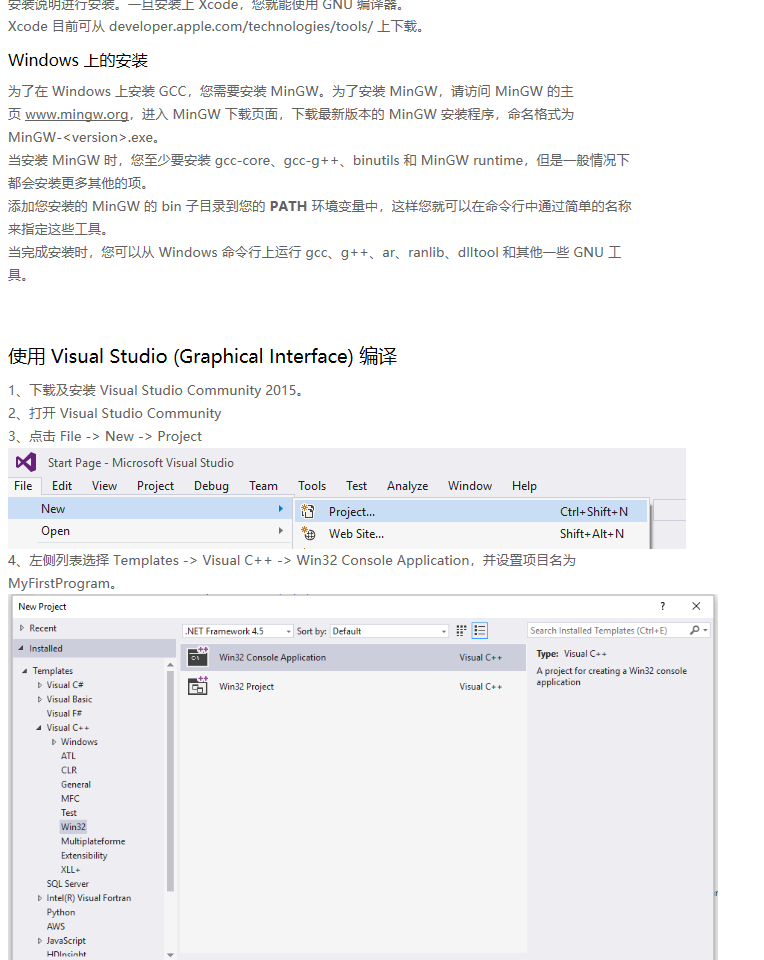Switch templates to small icons grid view
The width and height of the screenshot is (764, 960).
click(461, 630)
